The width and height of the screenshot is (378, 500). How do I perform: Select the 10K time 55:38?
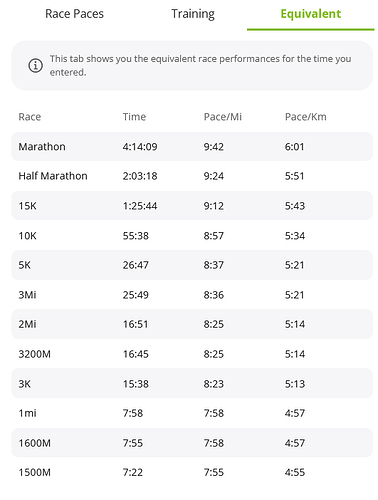(136, 236)
